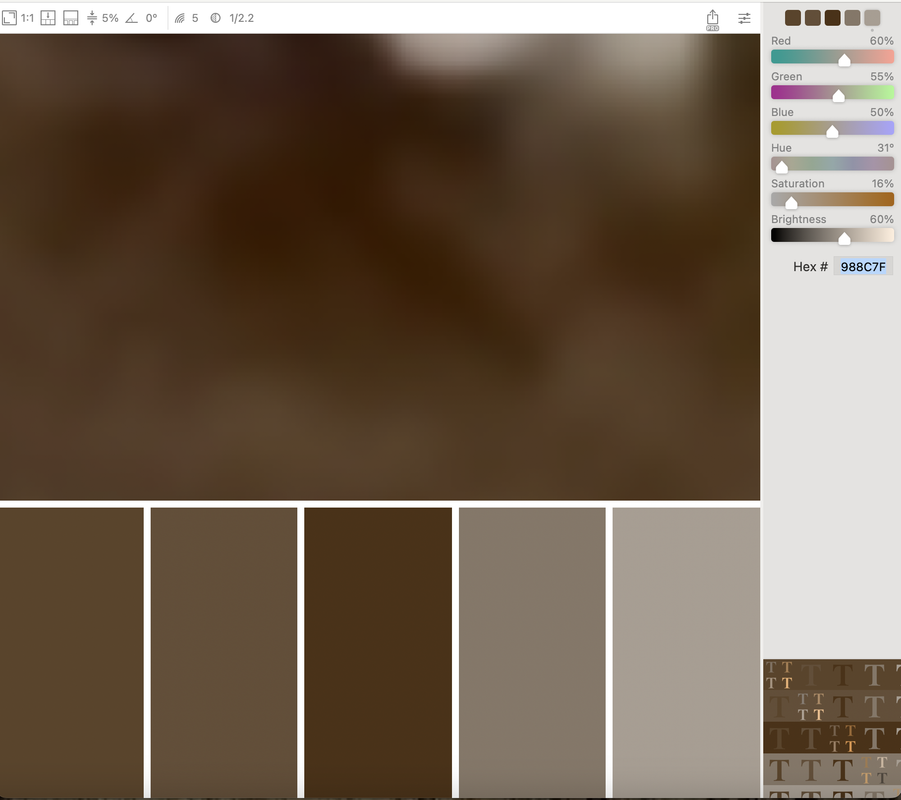Click the Green slider handle

pyautogui.click(x=838, y=95)
